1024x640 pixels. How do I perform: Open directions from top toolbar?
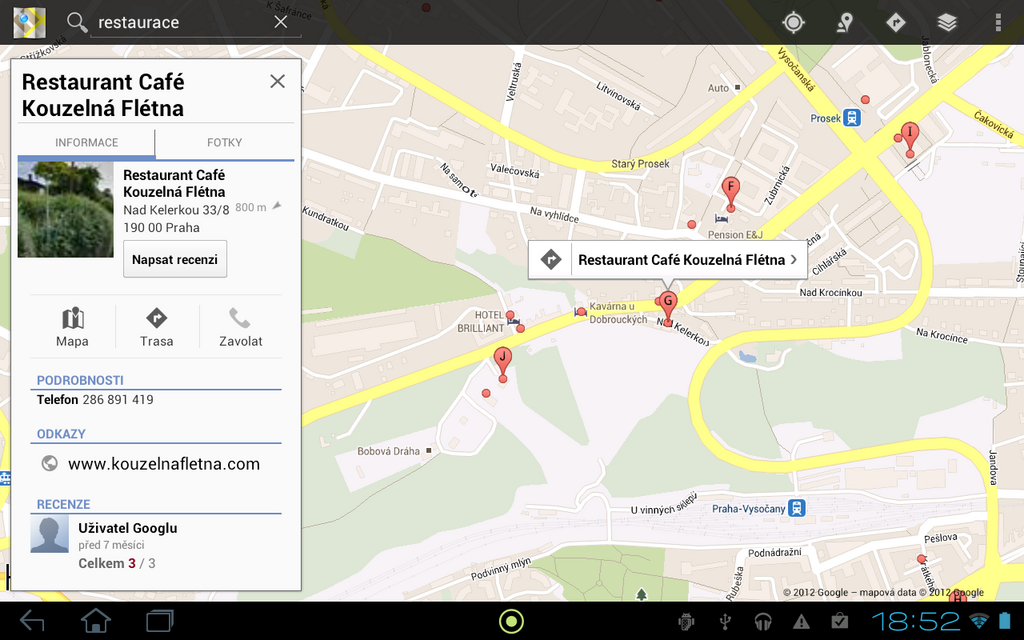point(896,22)
